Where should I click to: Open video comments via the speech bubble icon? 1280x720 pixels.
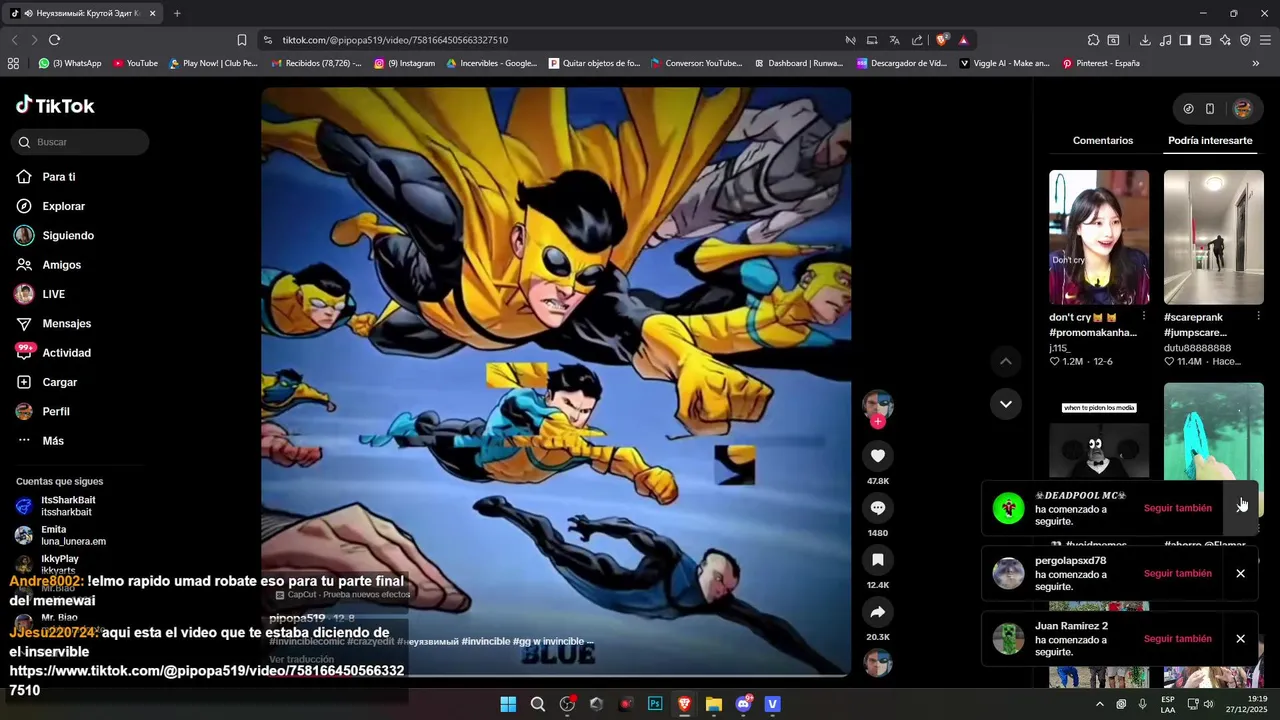coord(877,508)
